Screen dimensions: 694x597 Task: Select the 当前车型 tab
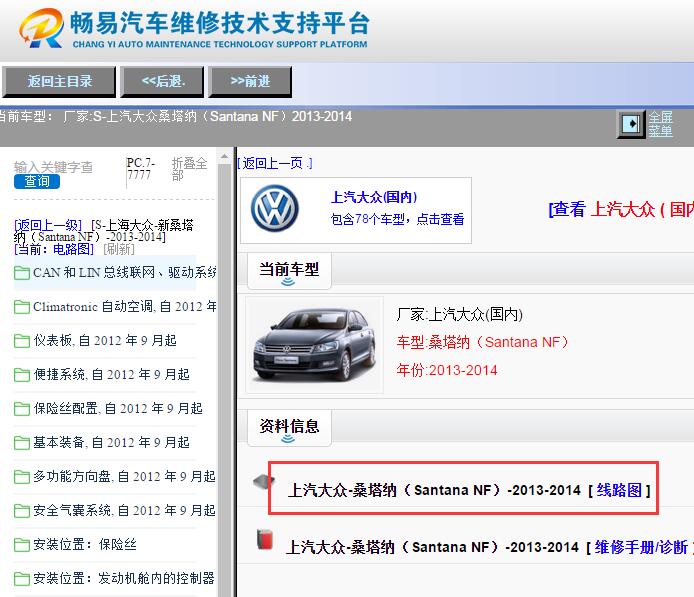289,271
